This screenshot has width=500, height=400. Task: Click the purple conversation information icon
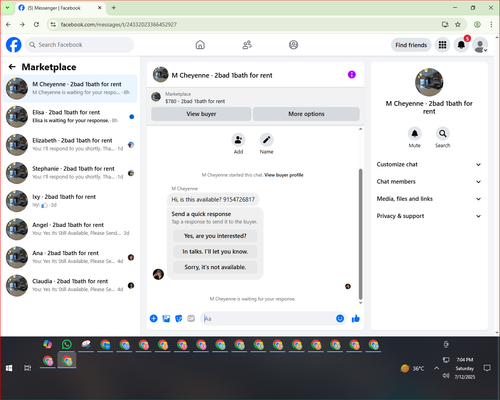pyautogui.click(x=352, y=75)
